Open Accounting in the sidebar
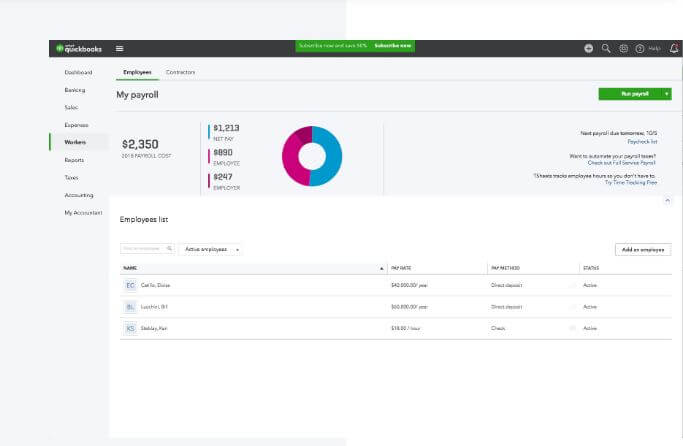The width and height of the screenshot is (683, 446). 79,195
